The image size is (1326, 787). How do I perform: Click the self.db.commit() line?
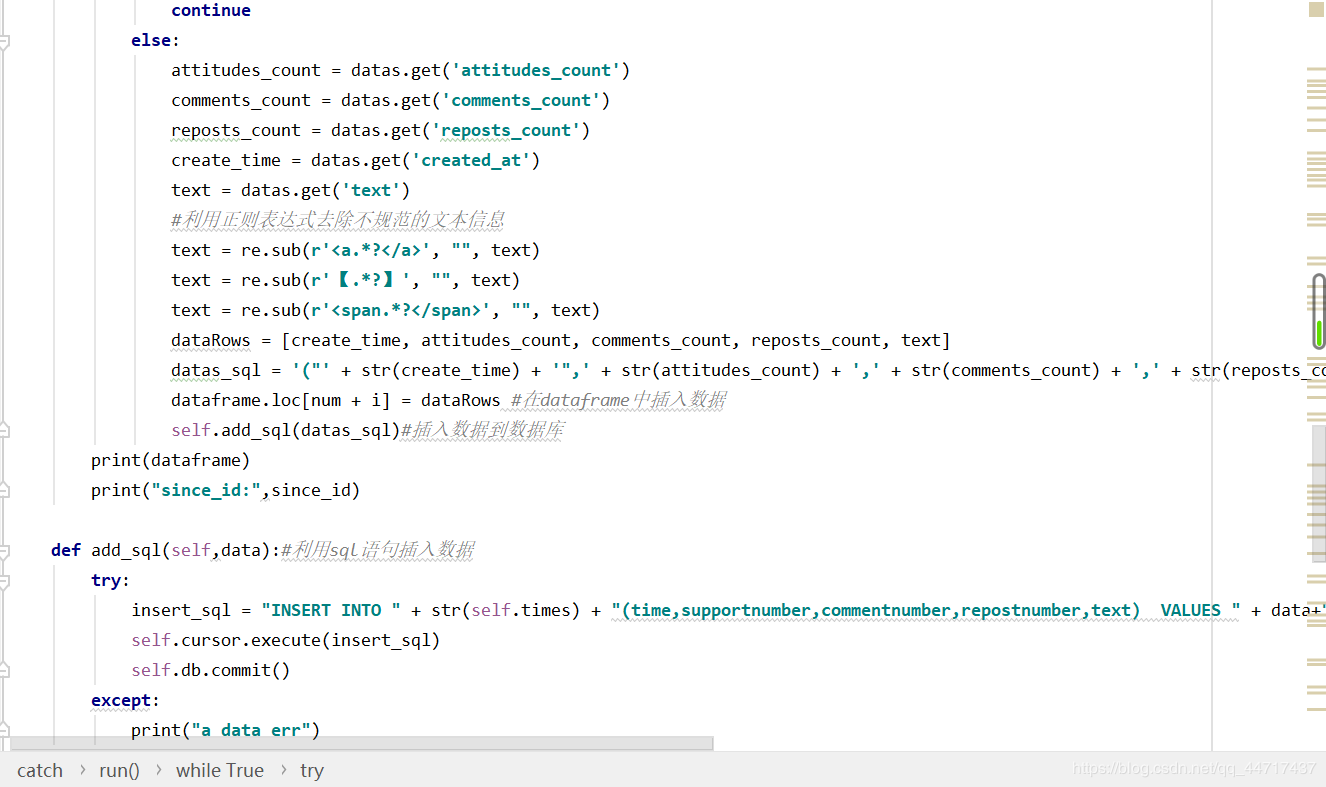(x=211, y=670)
